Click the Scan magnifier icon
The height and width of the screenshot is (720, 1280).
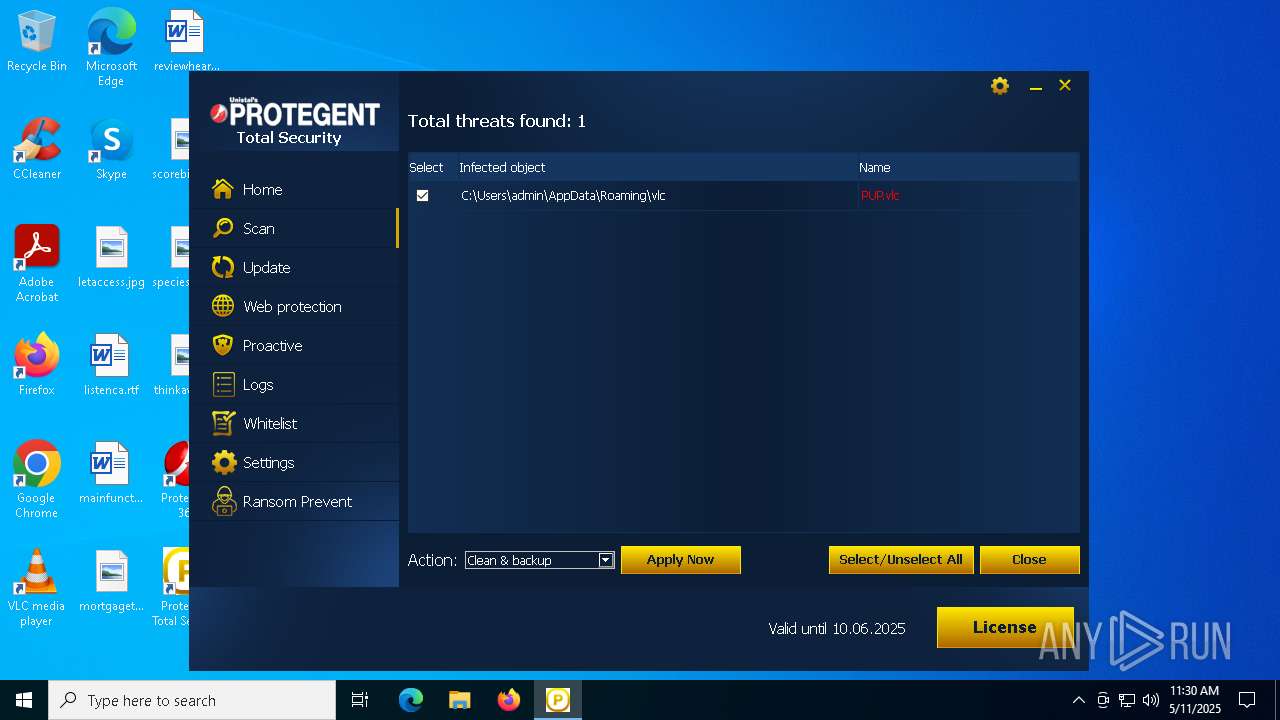pyautogui.click(x=223, y=228)
